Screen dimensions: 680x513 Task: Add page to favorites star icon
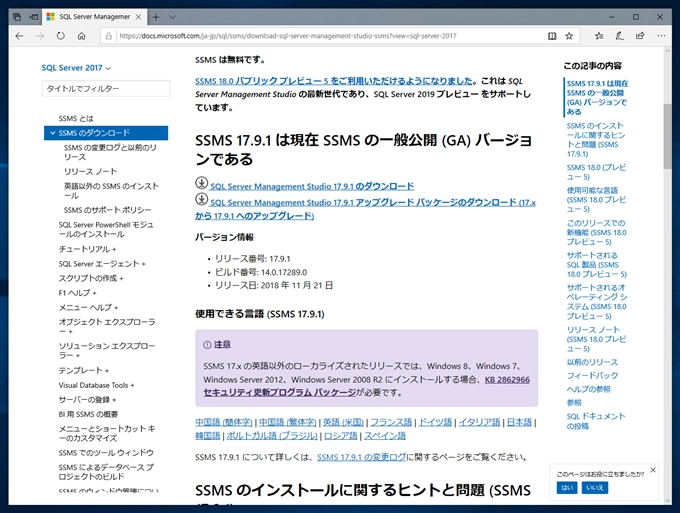click(x=569, y=36)
